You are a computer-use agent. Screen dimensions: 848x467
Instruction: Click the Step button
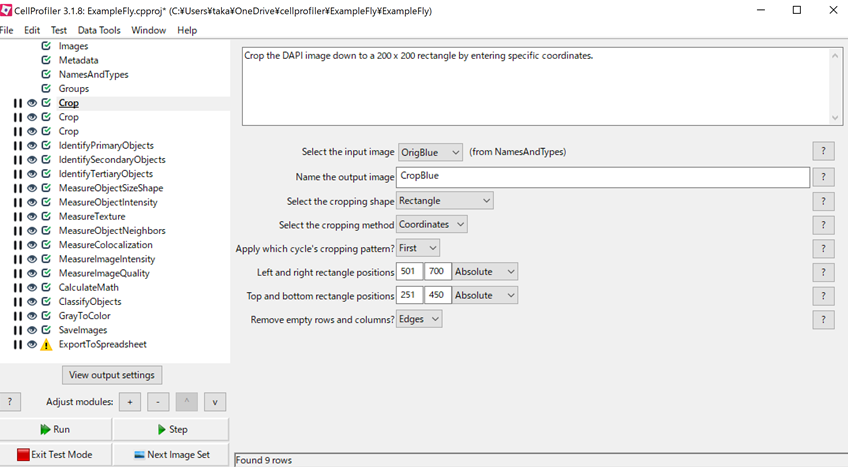[171, 430]
